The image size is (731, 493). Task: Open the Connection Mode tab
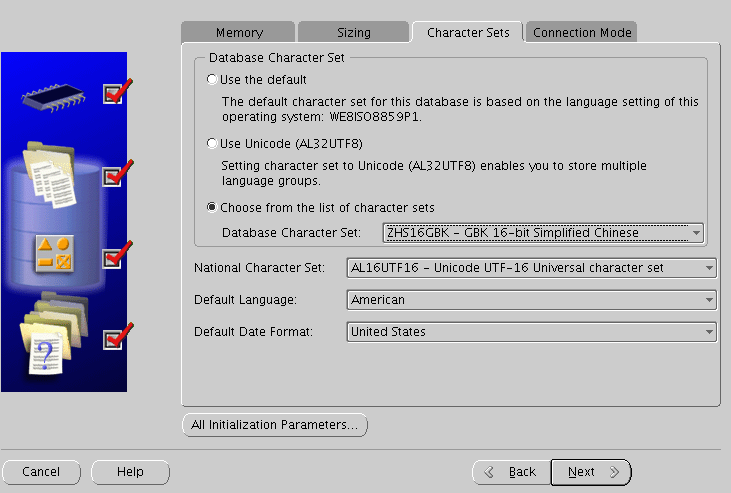pos(582,32)
